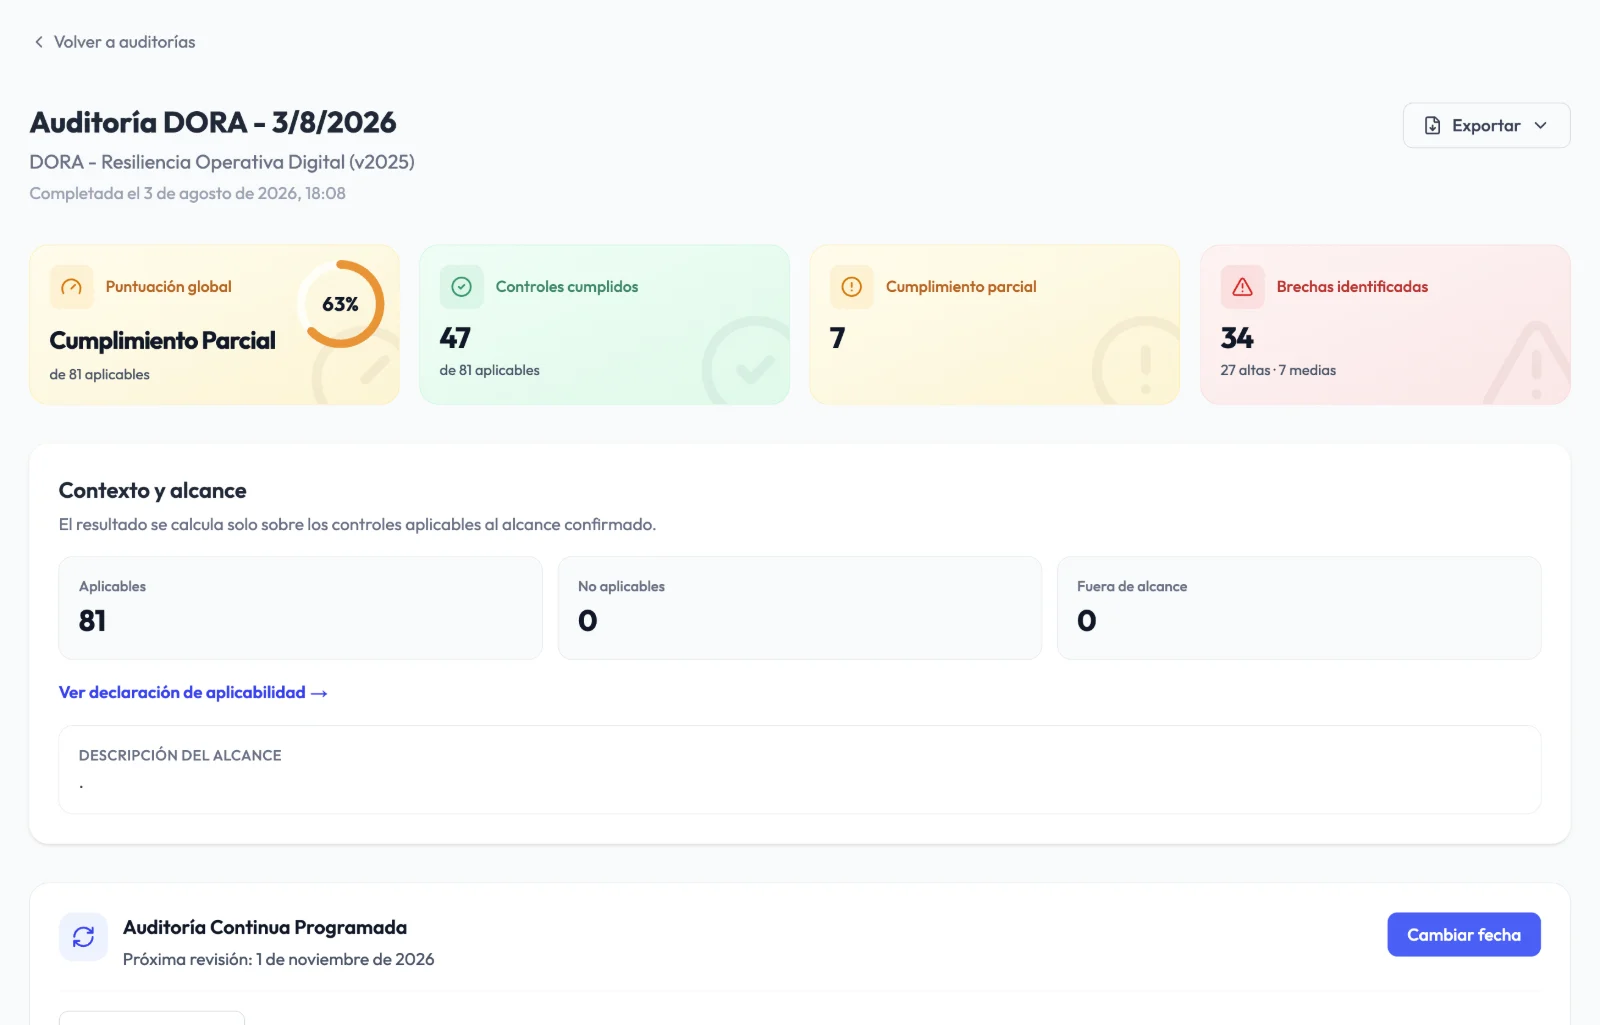
Task: Click the 63% circular progress ring
Action: 340,304
